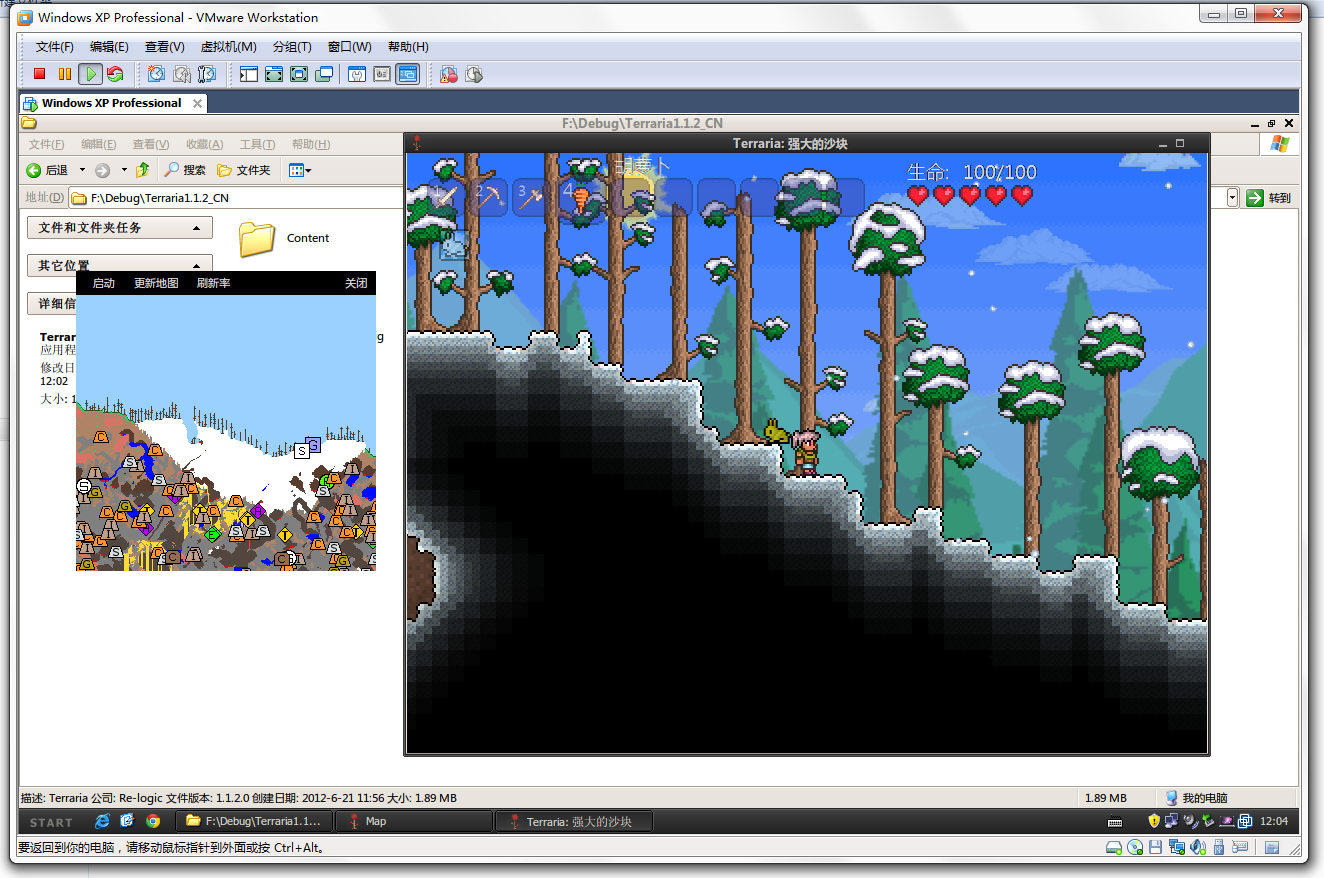Click 启动 in the Map window
The image size is (1324, 878).
[x=104, y=283]
